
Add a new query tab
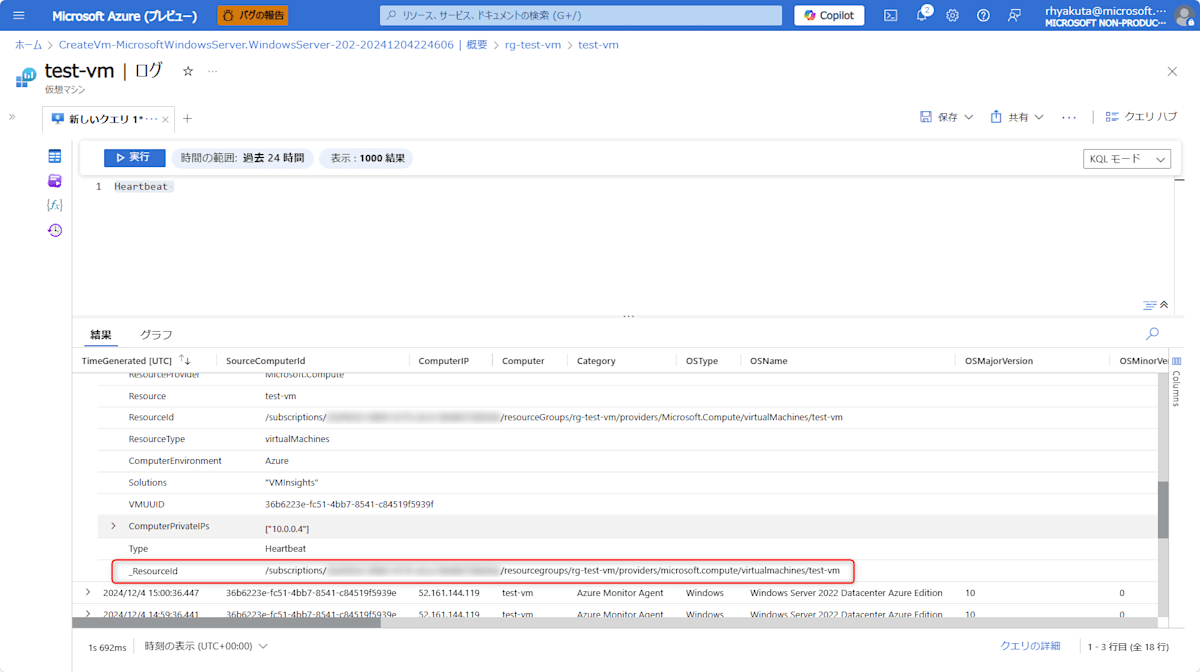[187, 118]
